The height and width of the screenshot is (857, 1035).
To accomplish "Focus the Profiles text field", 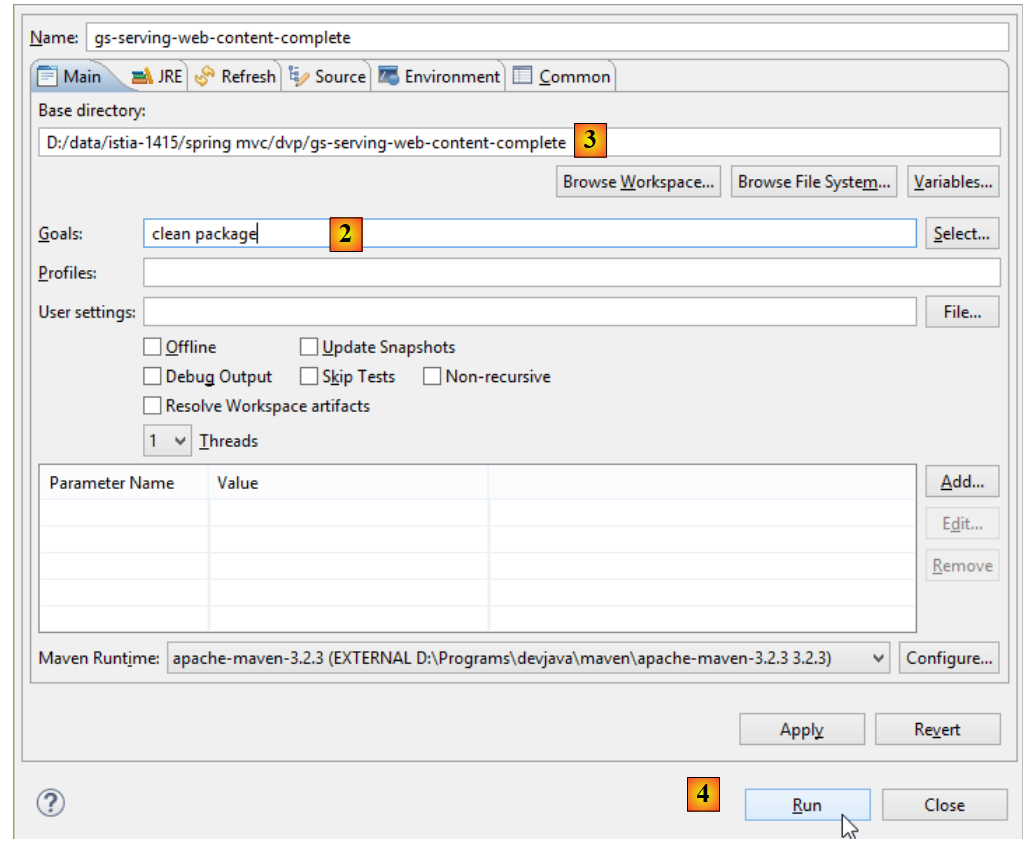I will click(570, 273).
